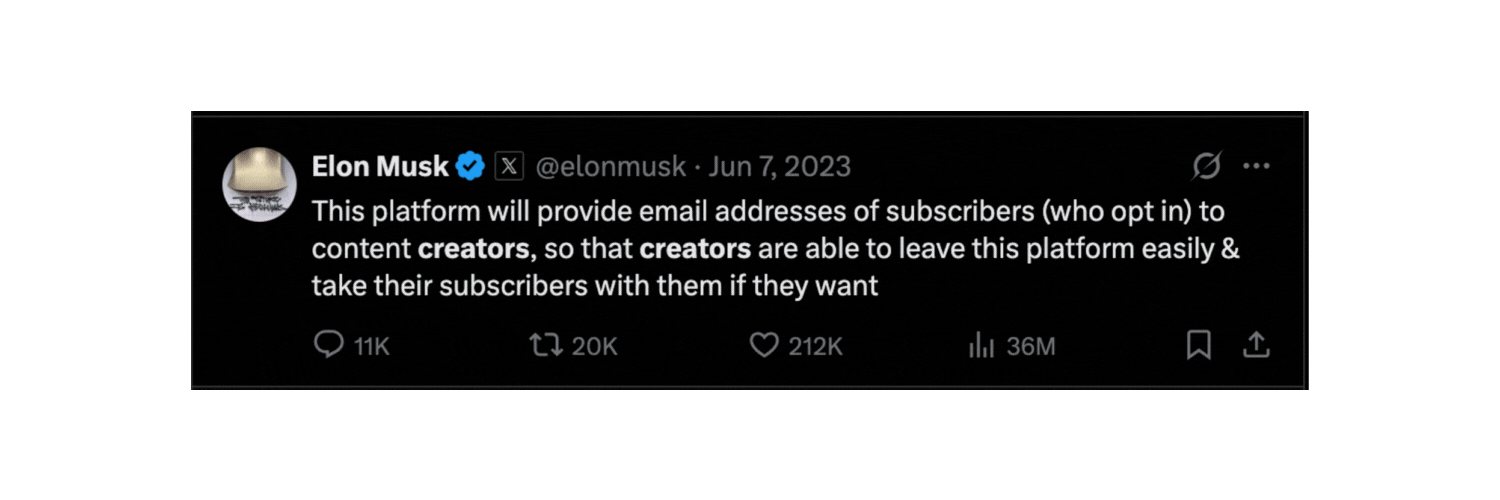
Task: Like the tweet with the heart icon
Action: pyautogui.click(x=764, y=345)
